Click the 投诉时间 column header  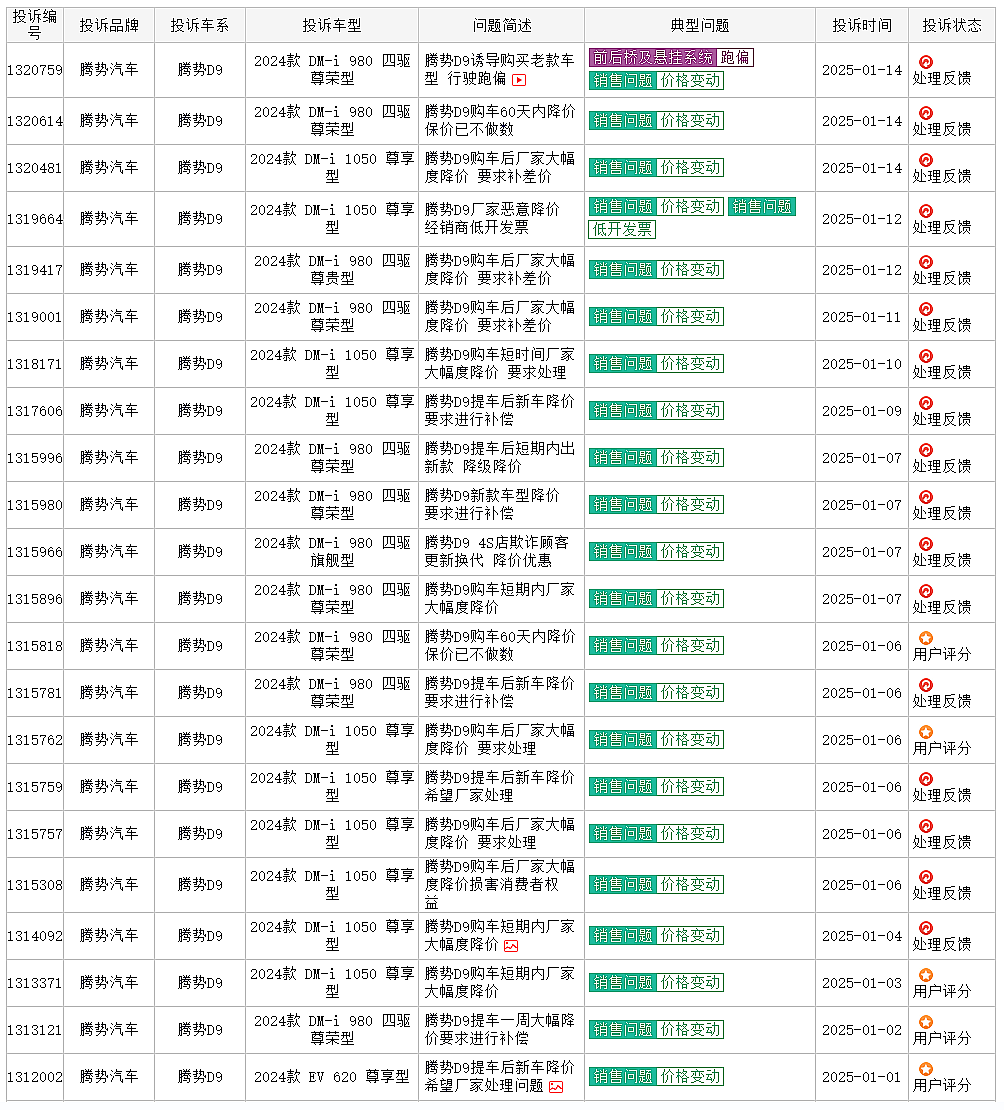click(861, 26)
